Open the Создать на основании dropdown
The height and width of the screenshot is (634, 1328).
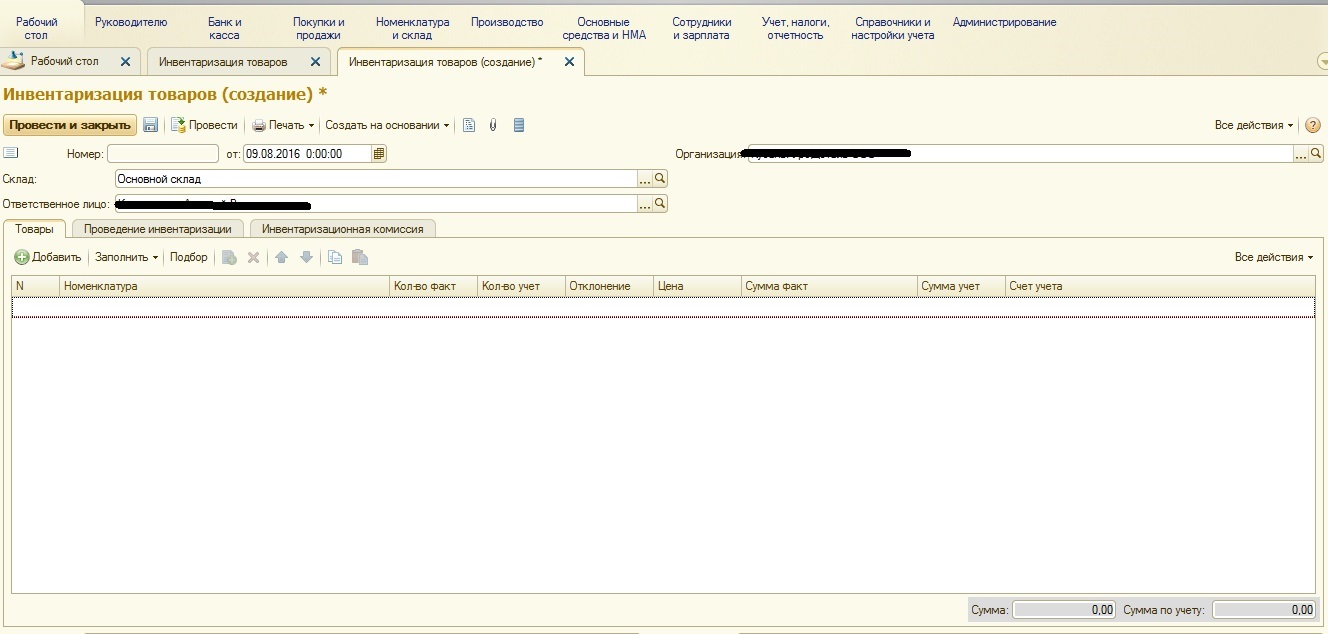point(387,125)
